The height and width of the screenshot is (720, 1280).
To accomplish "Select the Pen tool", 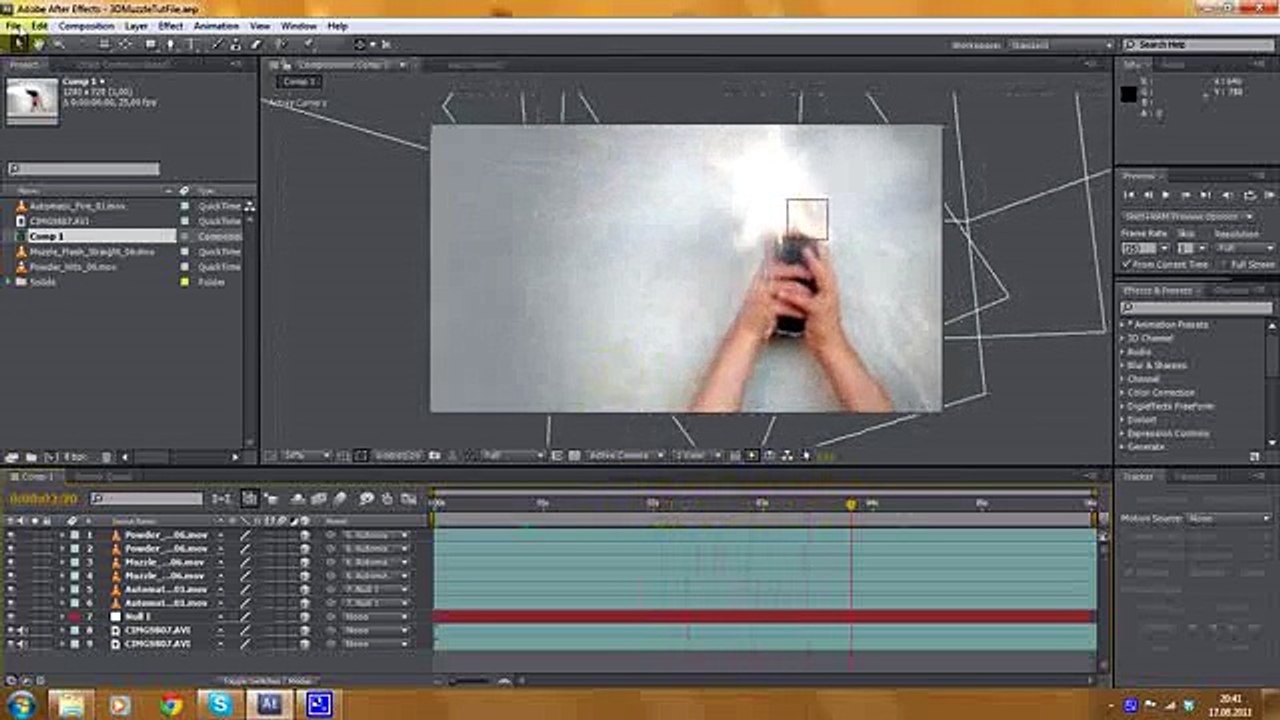I will point(170,44).
